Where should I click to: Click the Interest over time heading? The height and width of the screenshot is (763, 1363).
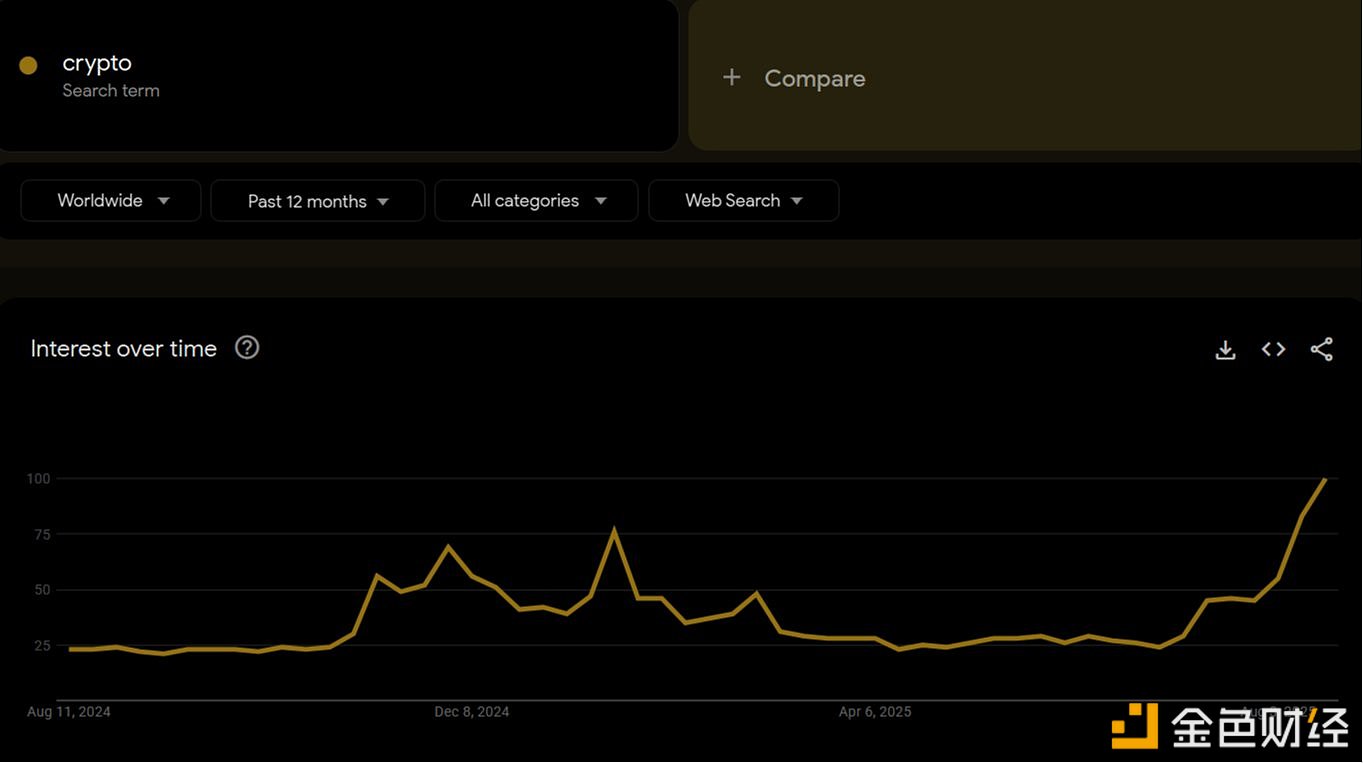tap(124, 349)
